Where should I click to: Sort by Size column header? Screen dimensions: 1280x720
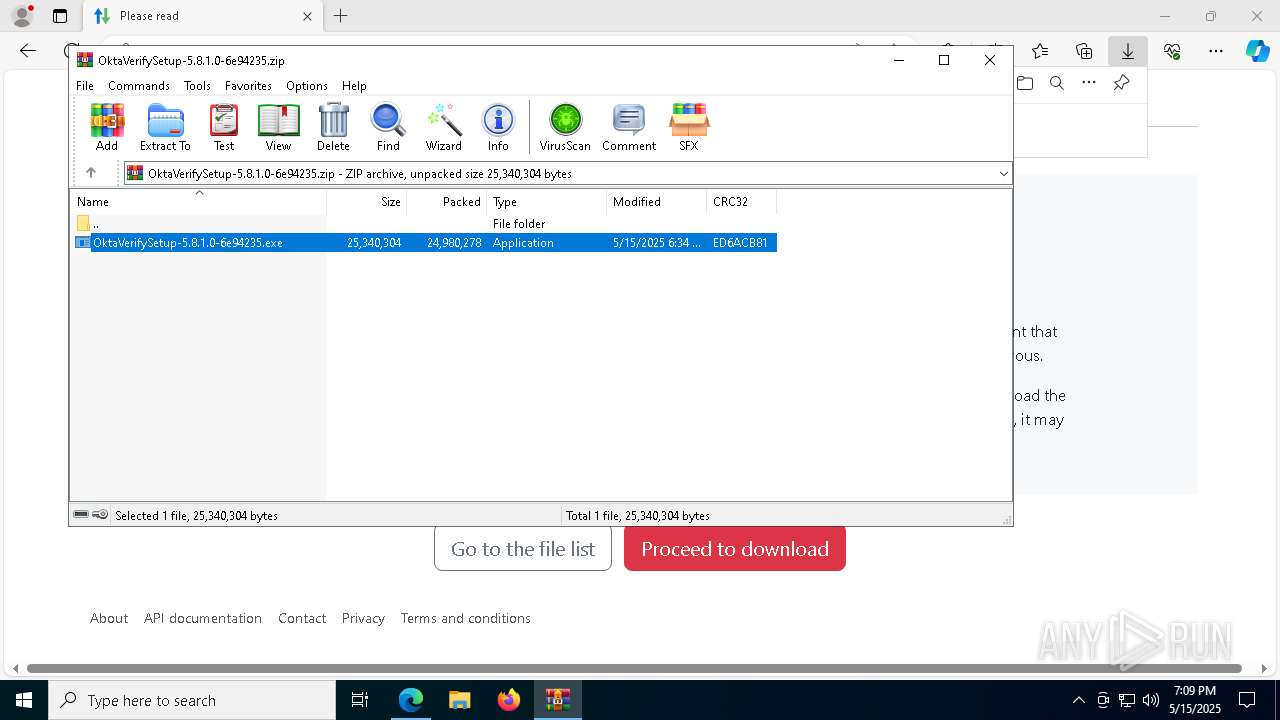(367, 201)
